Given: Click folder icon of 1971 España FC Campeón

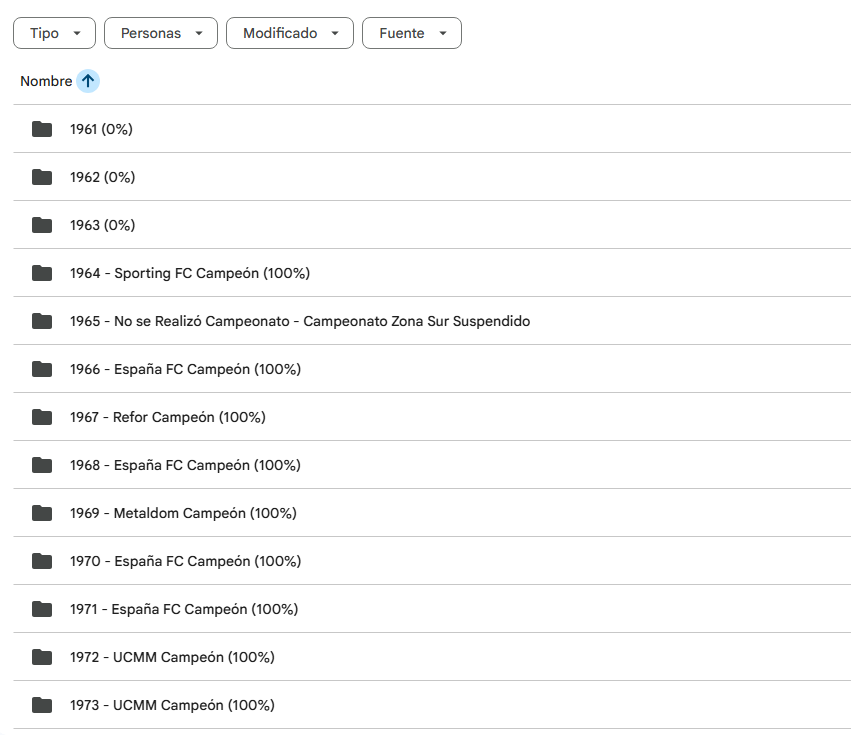Looking at the screenshot, I should tap(42, 609).
